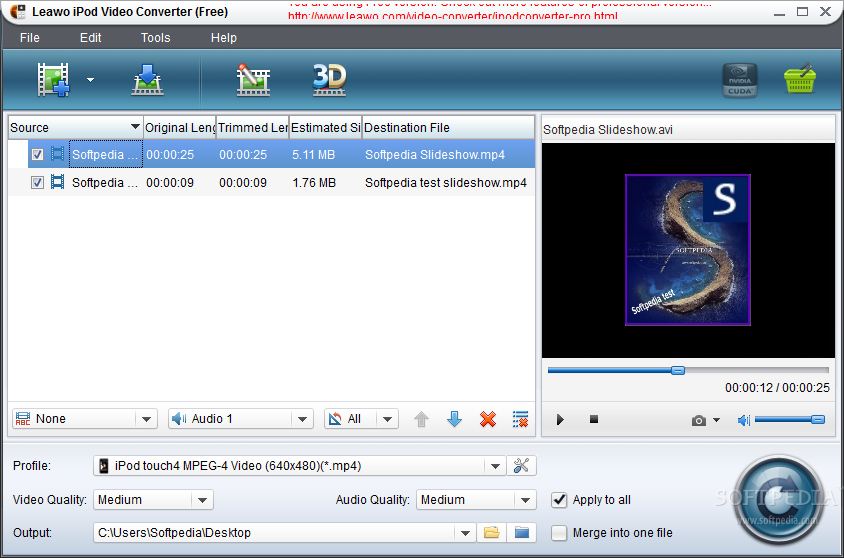
Task: Click the Move Up gray arrow icon
Action: [421, 419]
